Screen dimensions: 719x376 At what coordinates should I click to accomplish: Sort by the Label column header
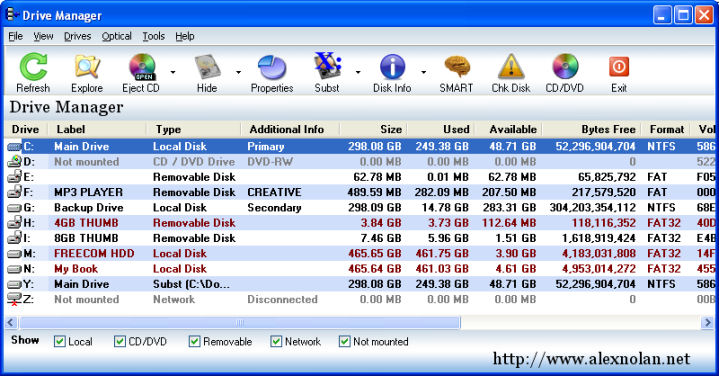97,130
